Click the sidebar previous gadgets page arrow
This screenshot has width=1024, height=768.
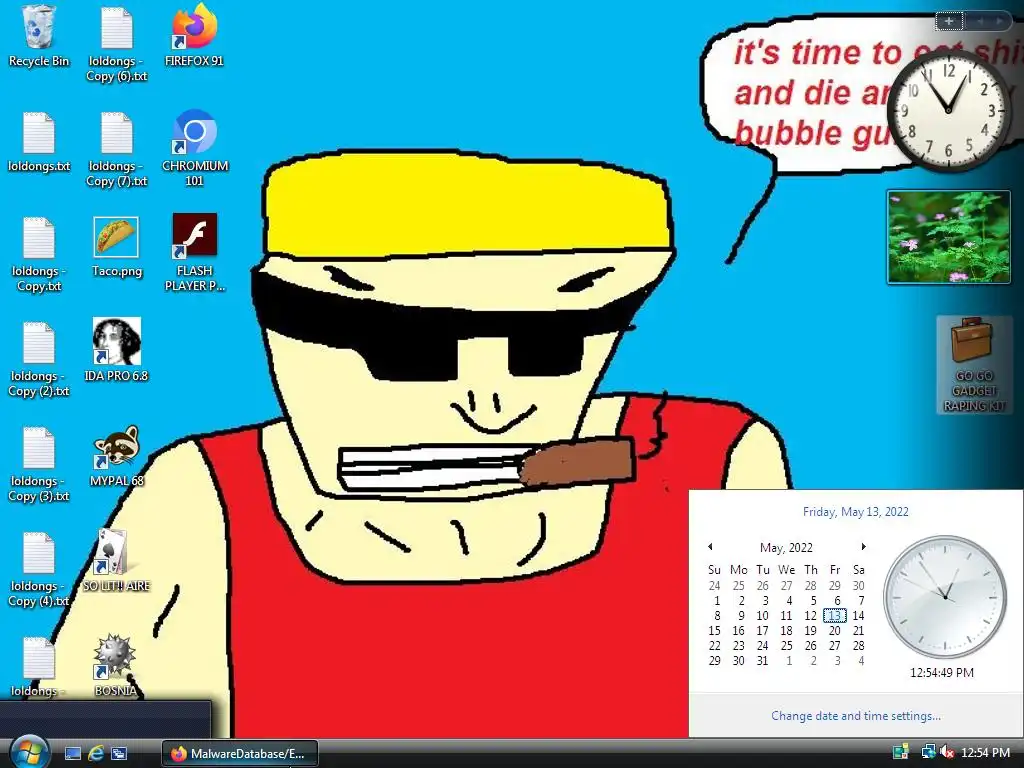(x=980, y=21)
